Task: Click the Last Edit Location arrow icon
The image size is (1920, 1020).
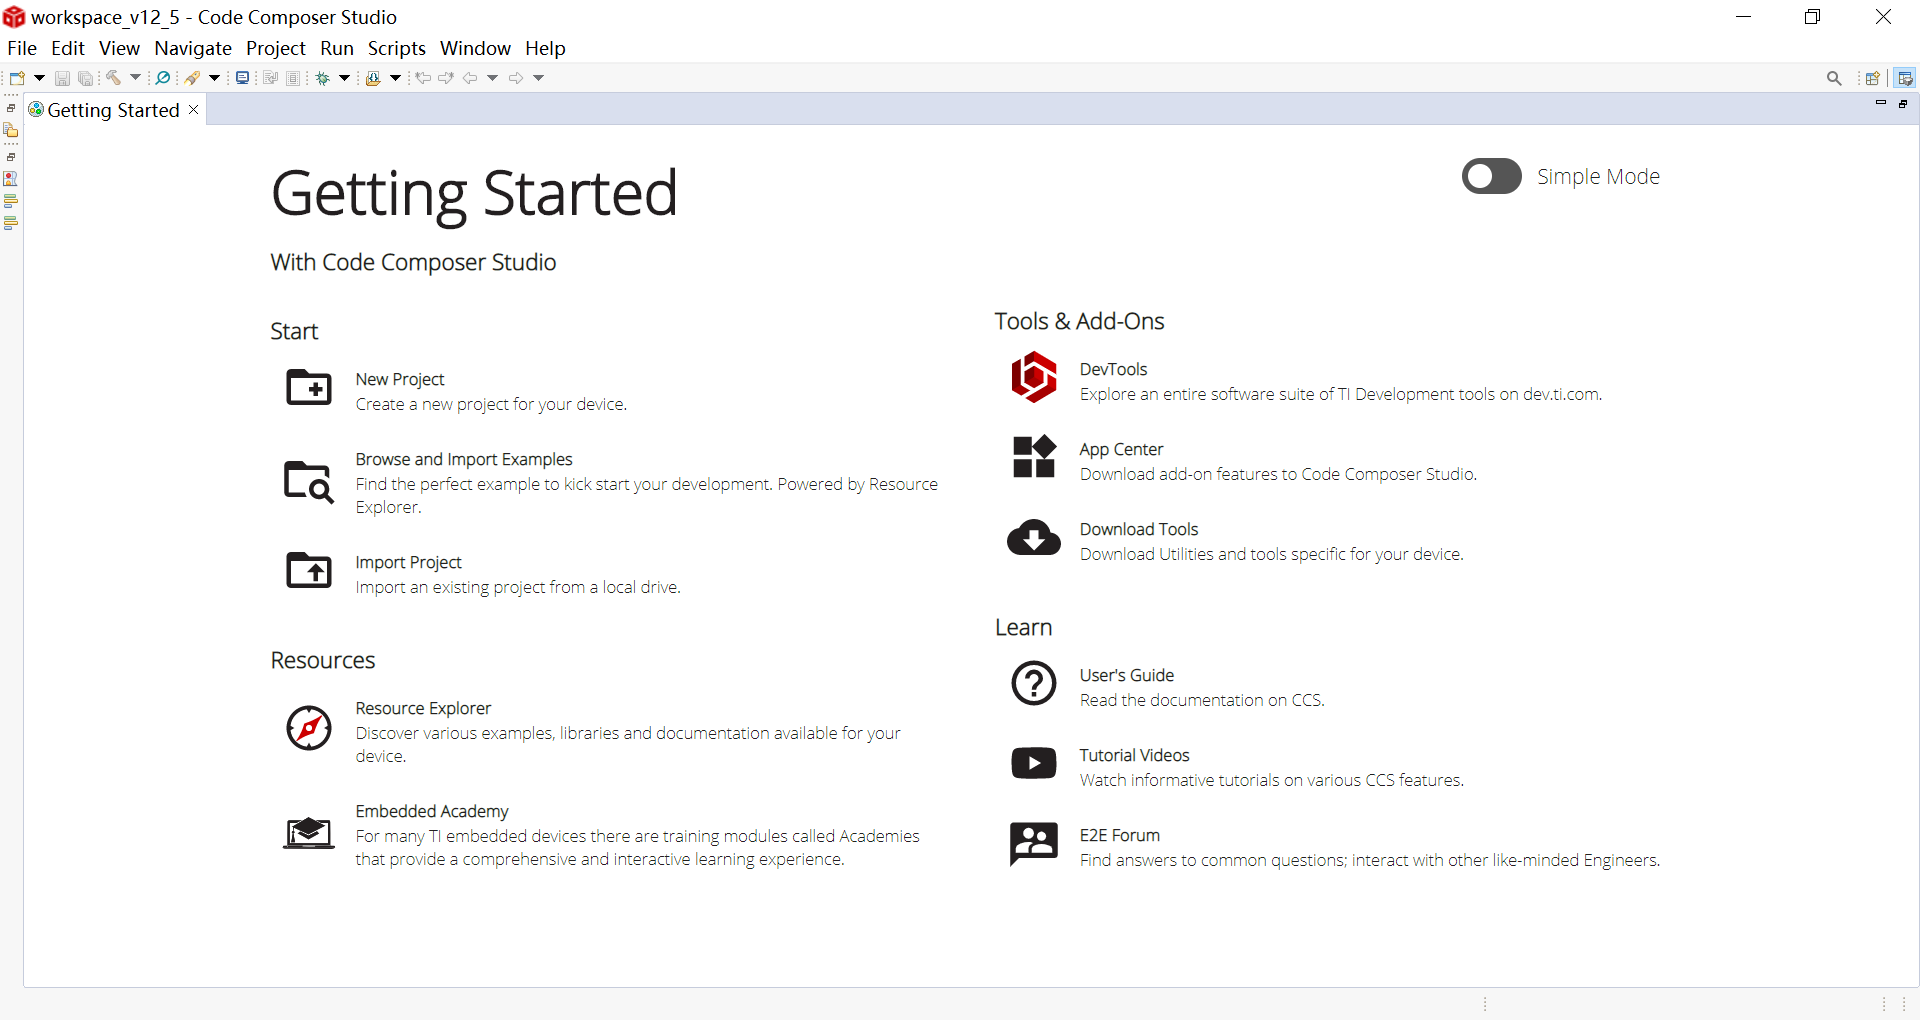Action: [x=423, y=78]
